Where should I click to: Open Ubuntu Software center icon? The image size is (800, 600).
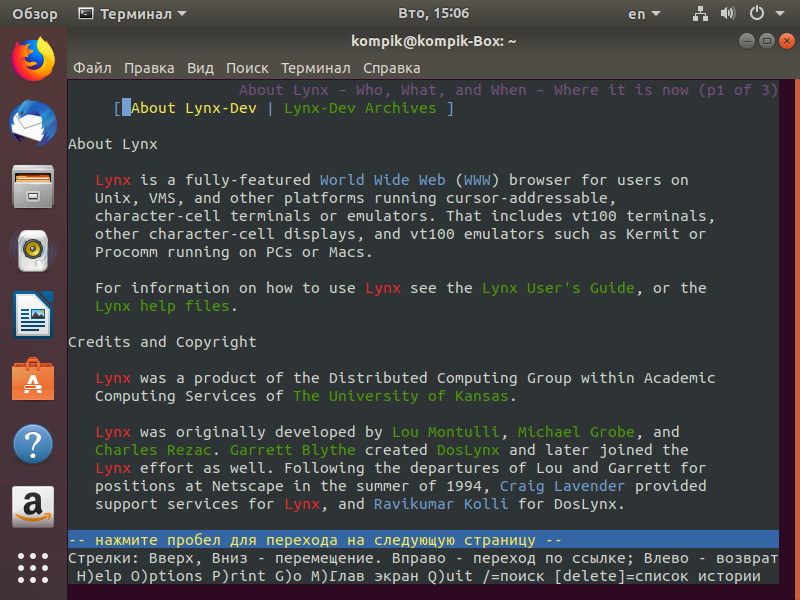(x=33, y=379)
